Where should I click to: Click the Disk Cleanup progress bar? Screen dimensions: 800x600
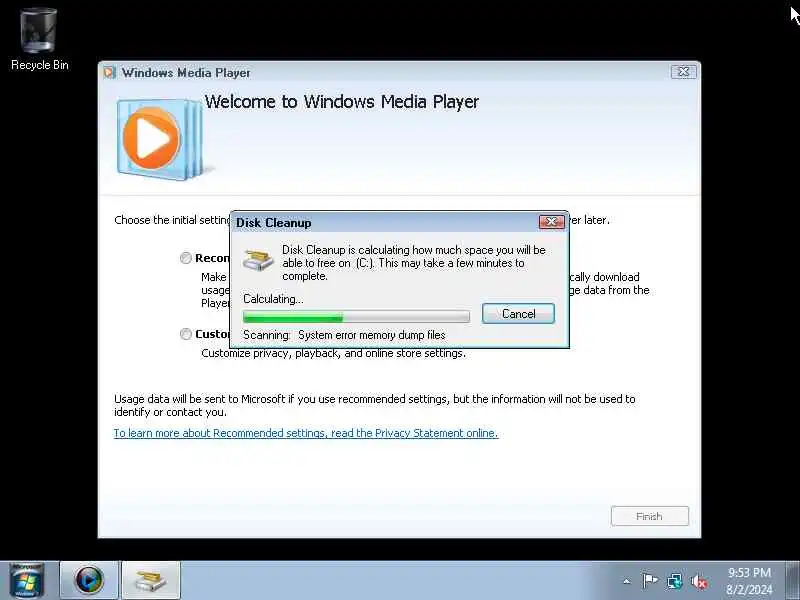pos(356,317)
